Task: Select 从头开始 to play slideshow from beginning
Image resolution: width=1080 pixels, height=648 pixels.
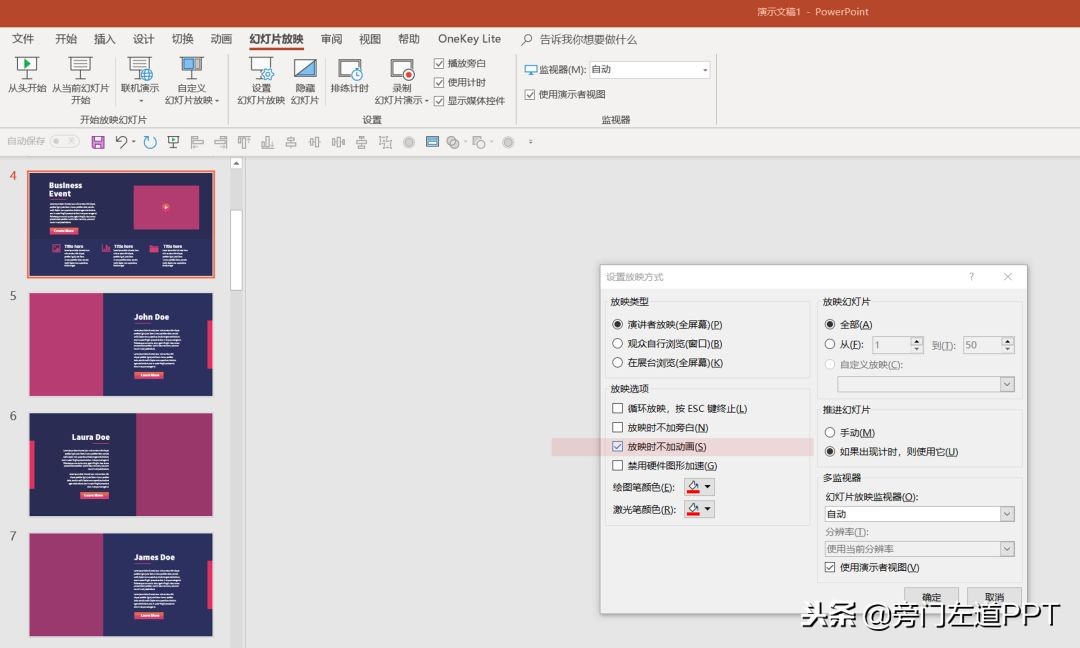Action: 27,80
